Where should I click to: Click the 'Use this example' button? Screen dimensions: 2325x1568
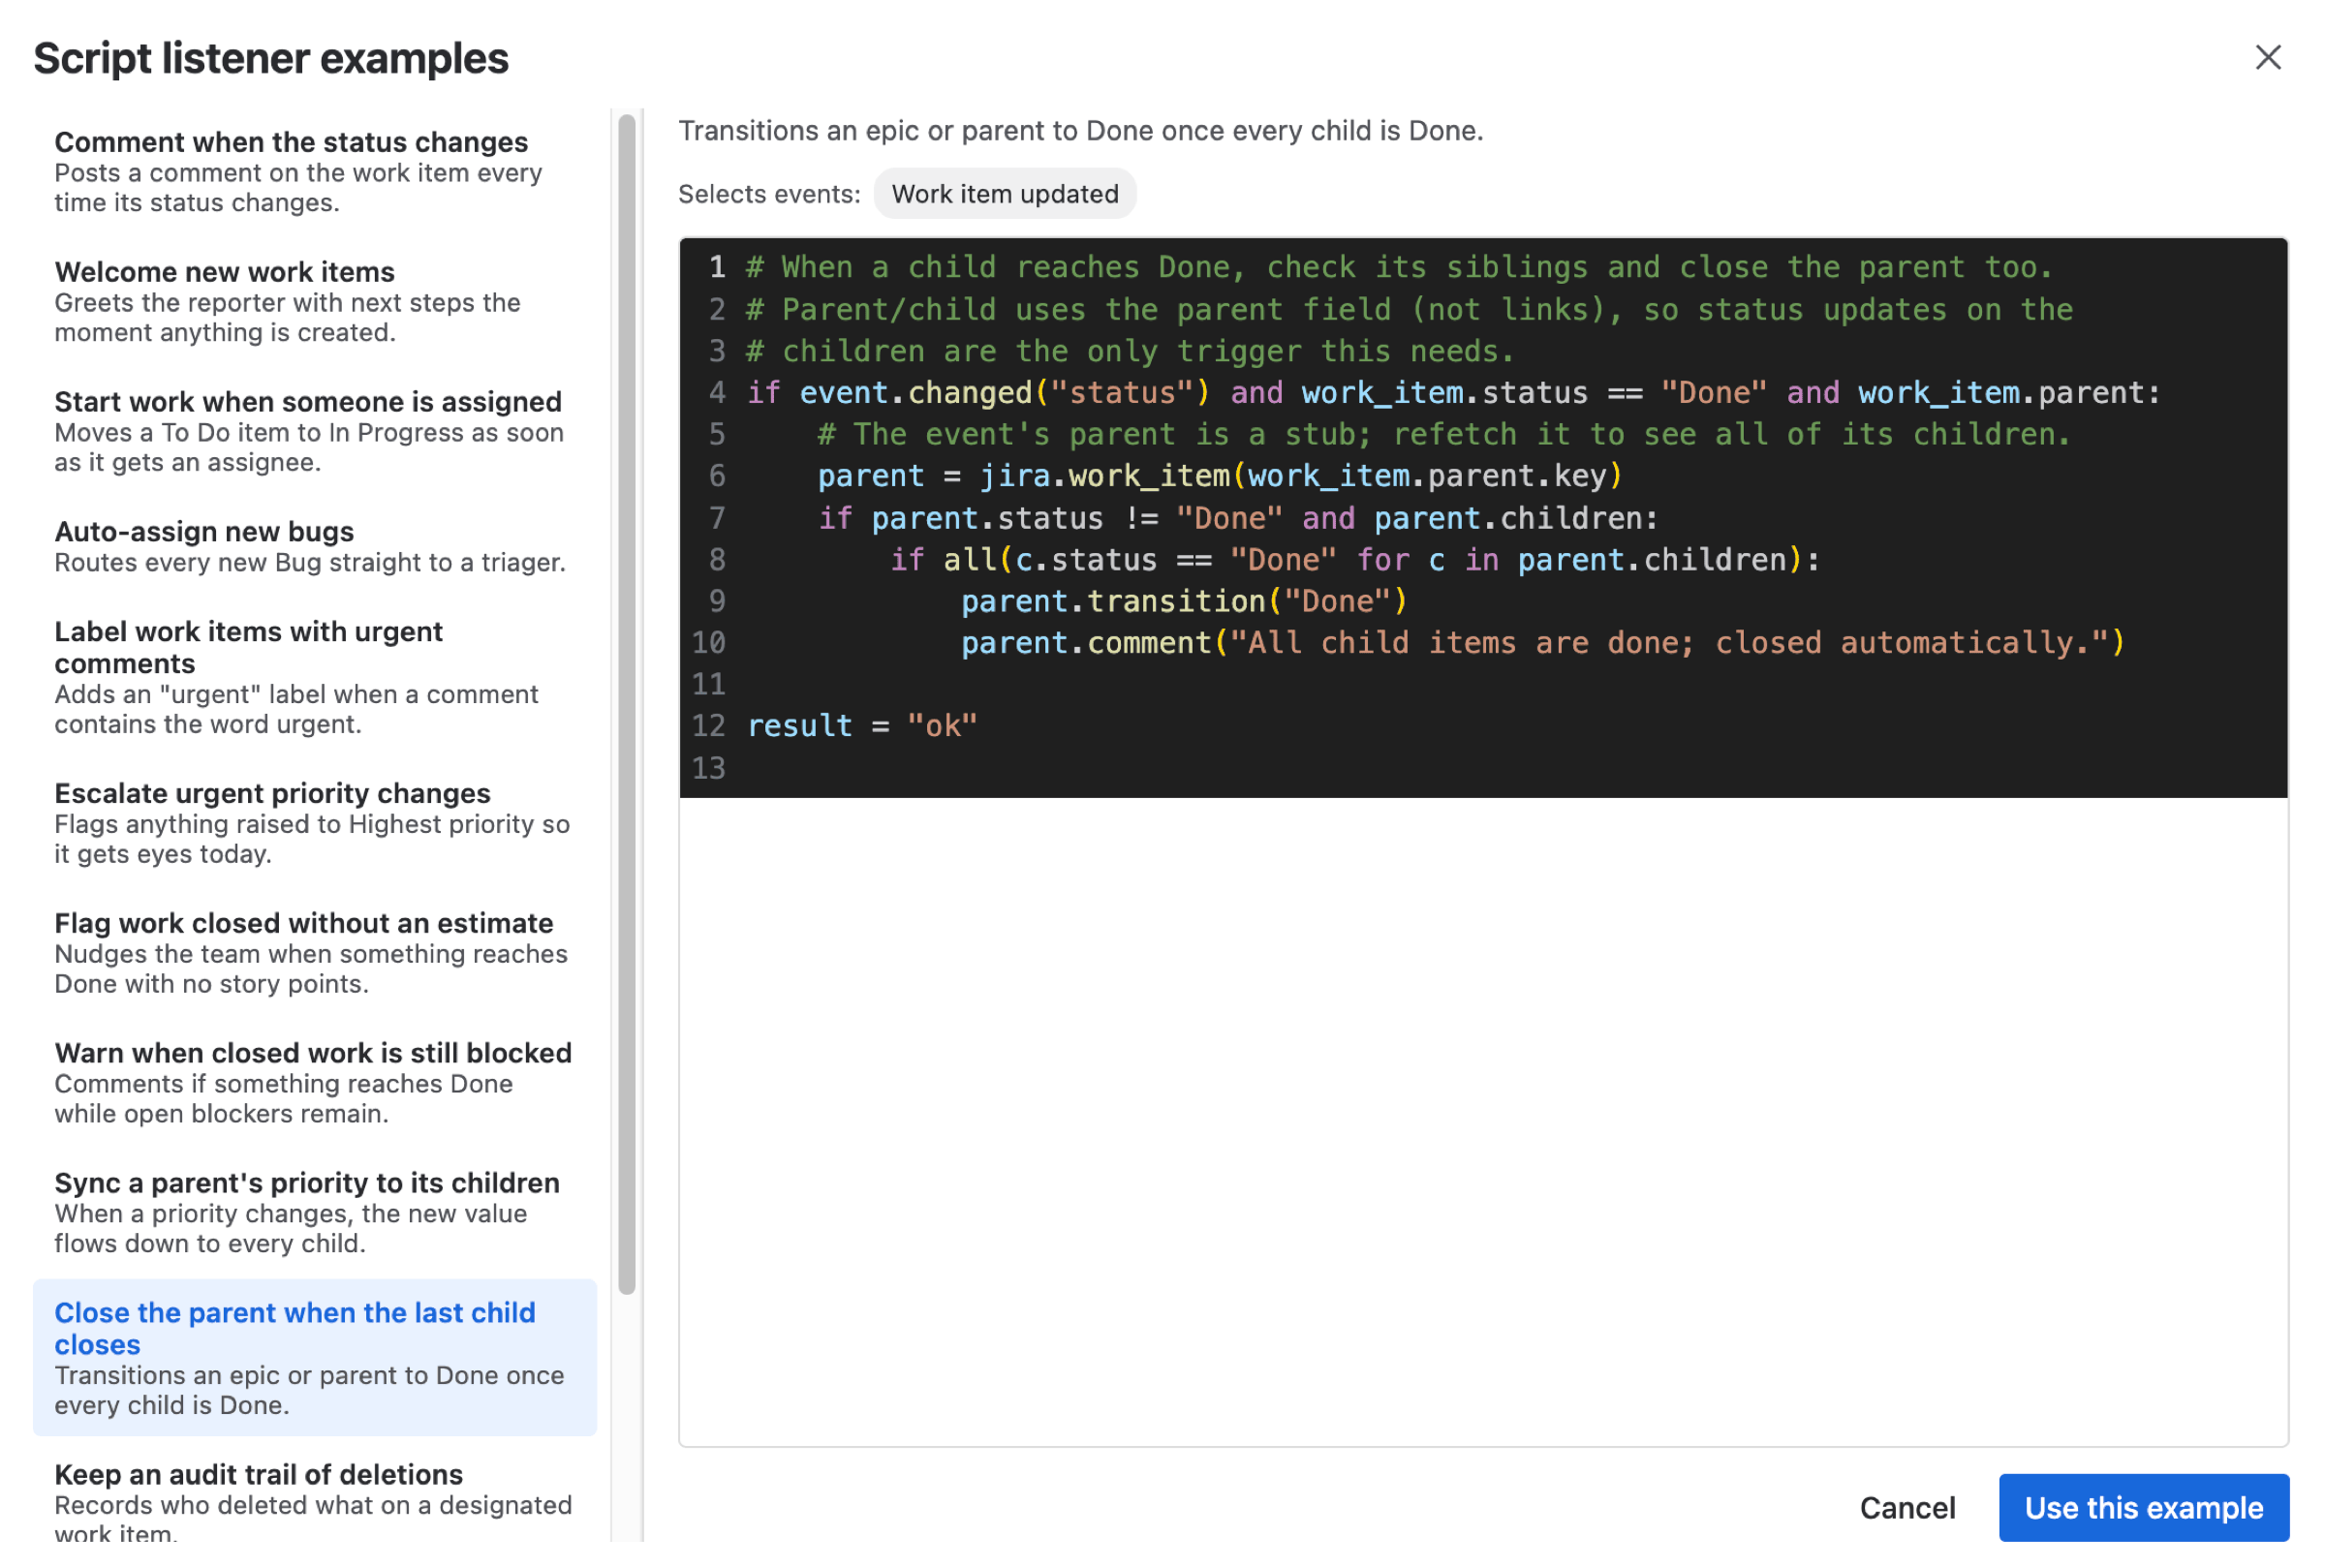point(2143,1507)
